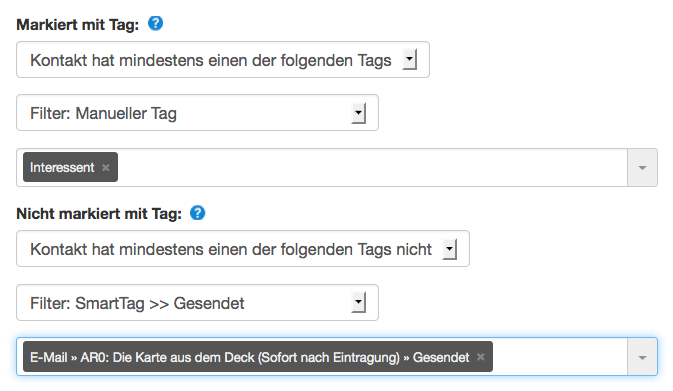Remove the E-Mail AR0 Gesendet tag
Screen dimensions: 673x391
[481, 357]
